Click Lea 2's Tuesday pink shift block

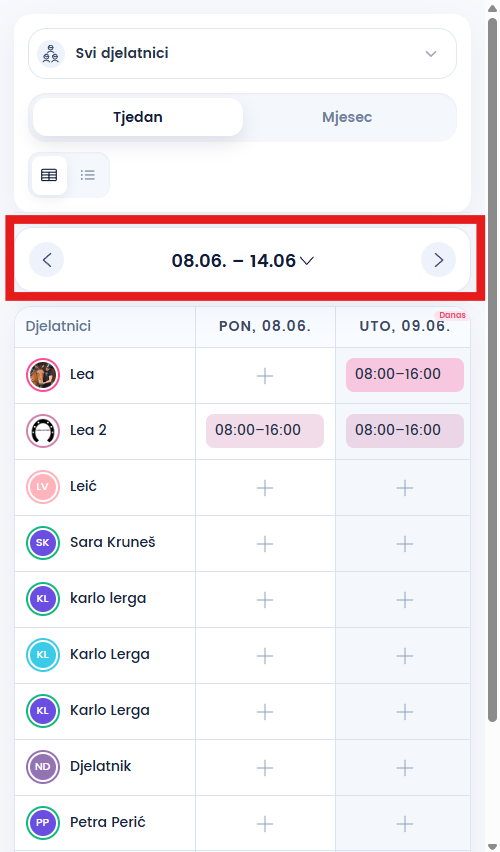click(405, 431)
